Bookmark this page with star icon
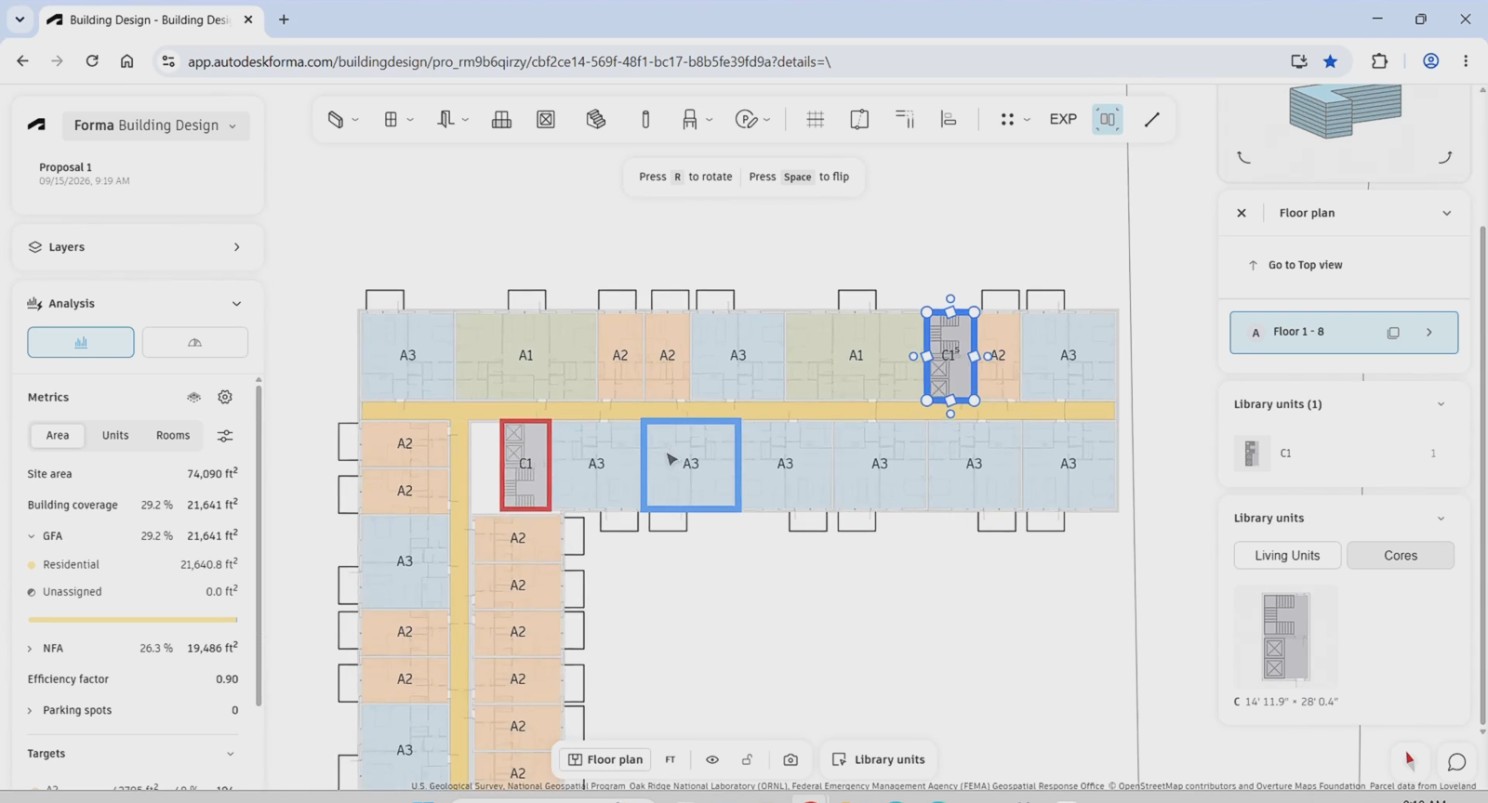The width and height of the screenshot is (1488, 803). (x=1330, y=61)
